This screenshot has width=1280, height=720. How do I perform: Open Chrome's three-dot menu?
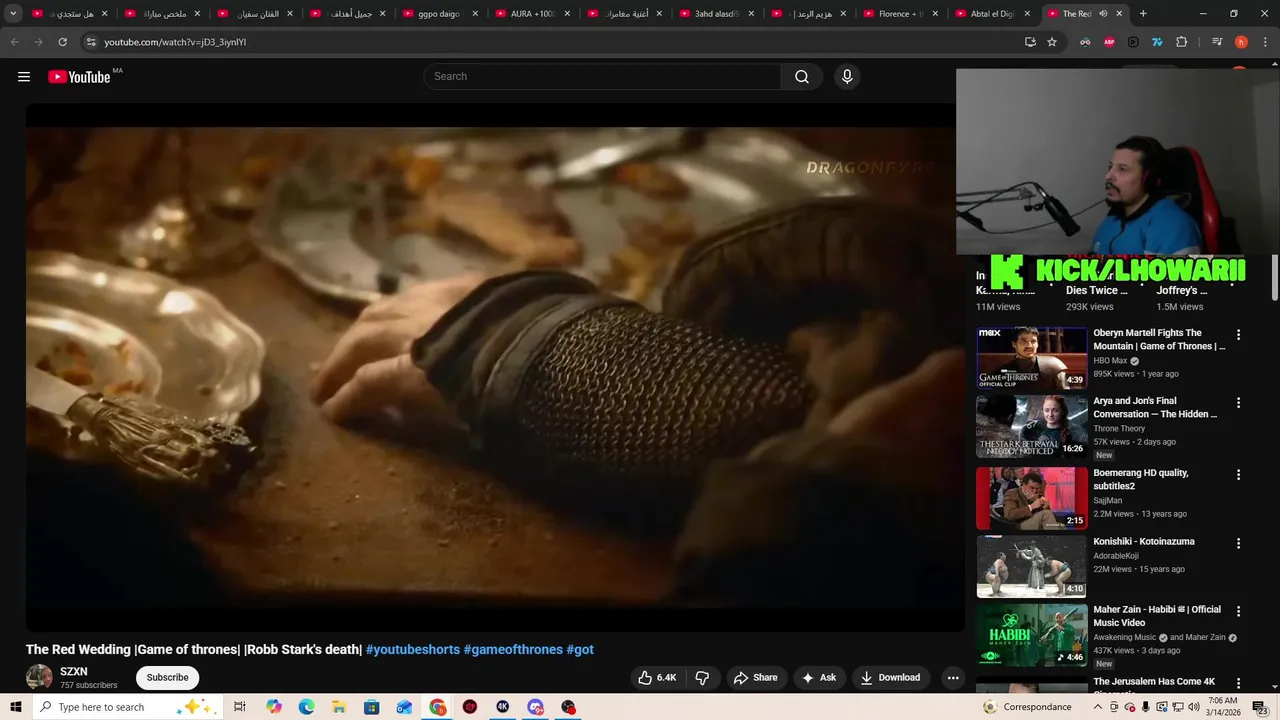pyautogui.click(x=1265, y=42)
